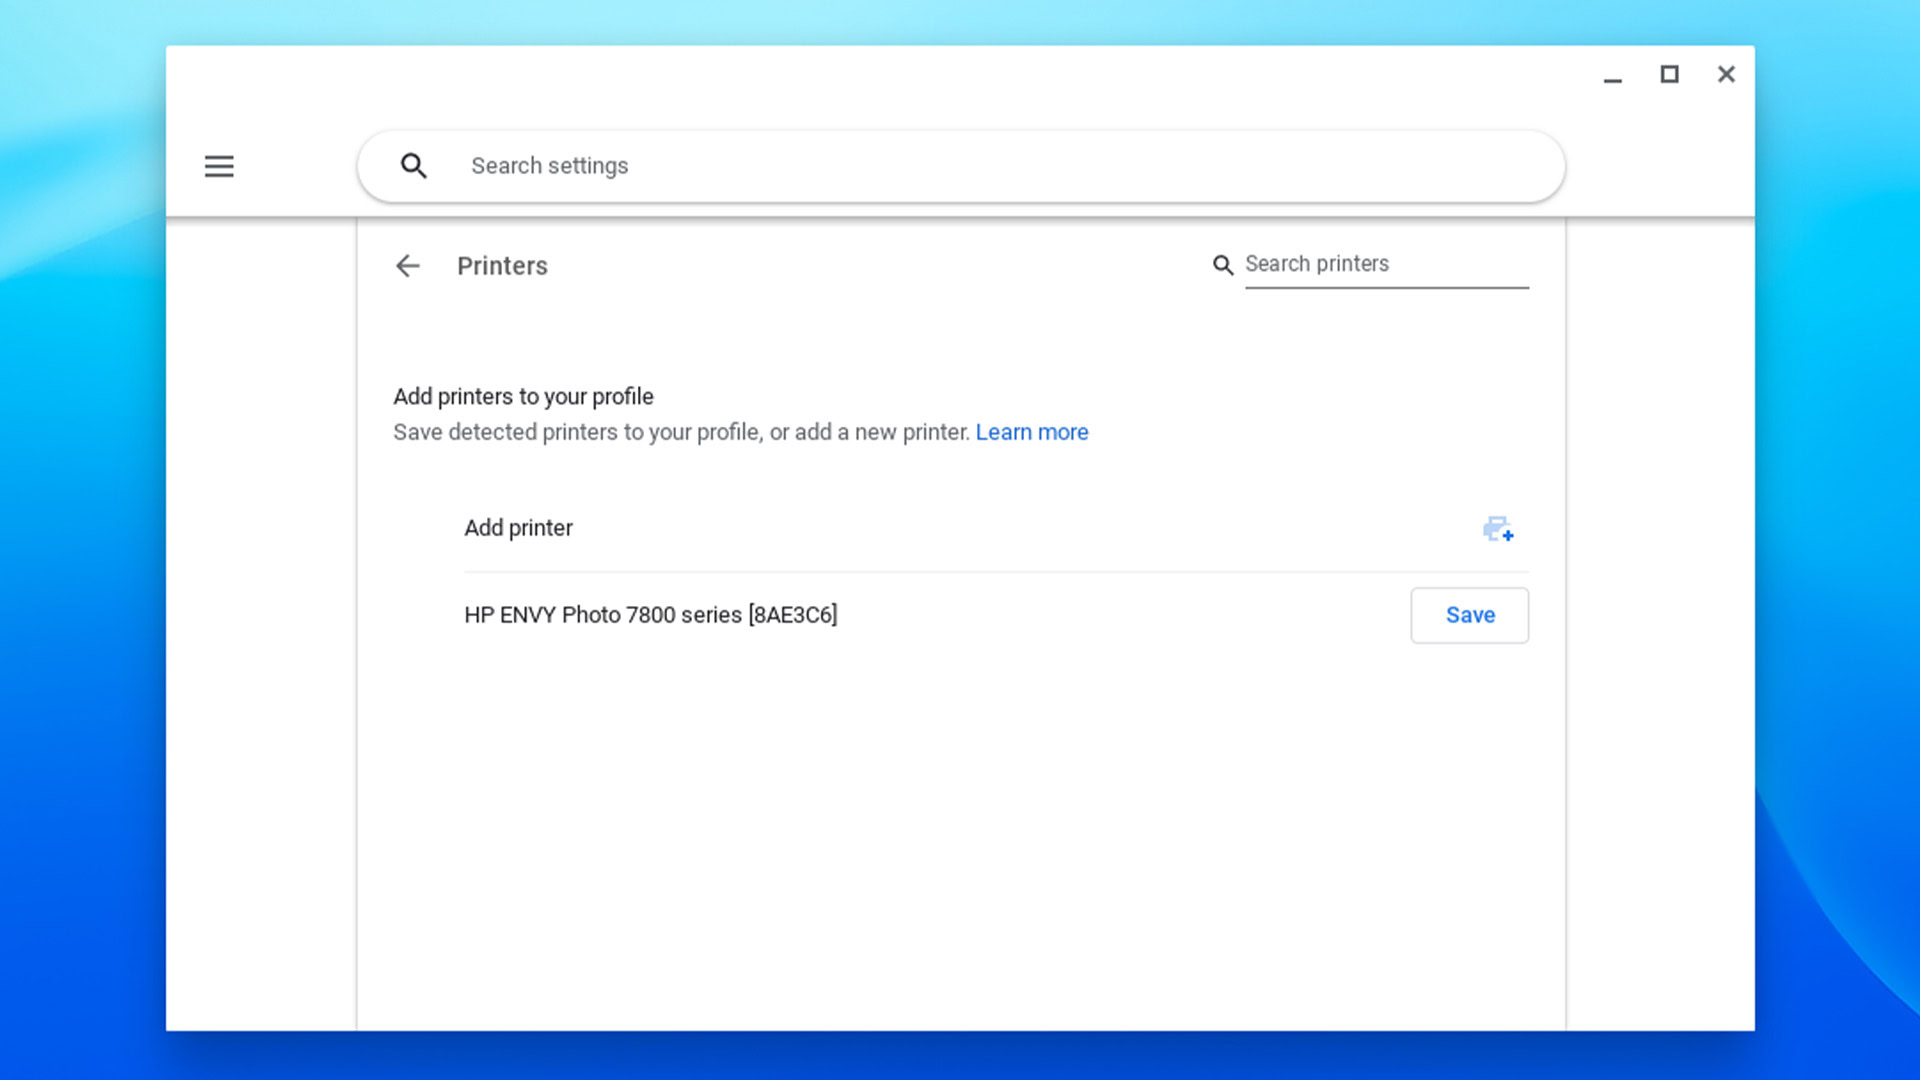Save the HP ENVY Photo 7800 printer
Screen dimensions: 1920x1080
coord(1470,615)
